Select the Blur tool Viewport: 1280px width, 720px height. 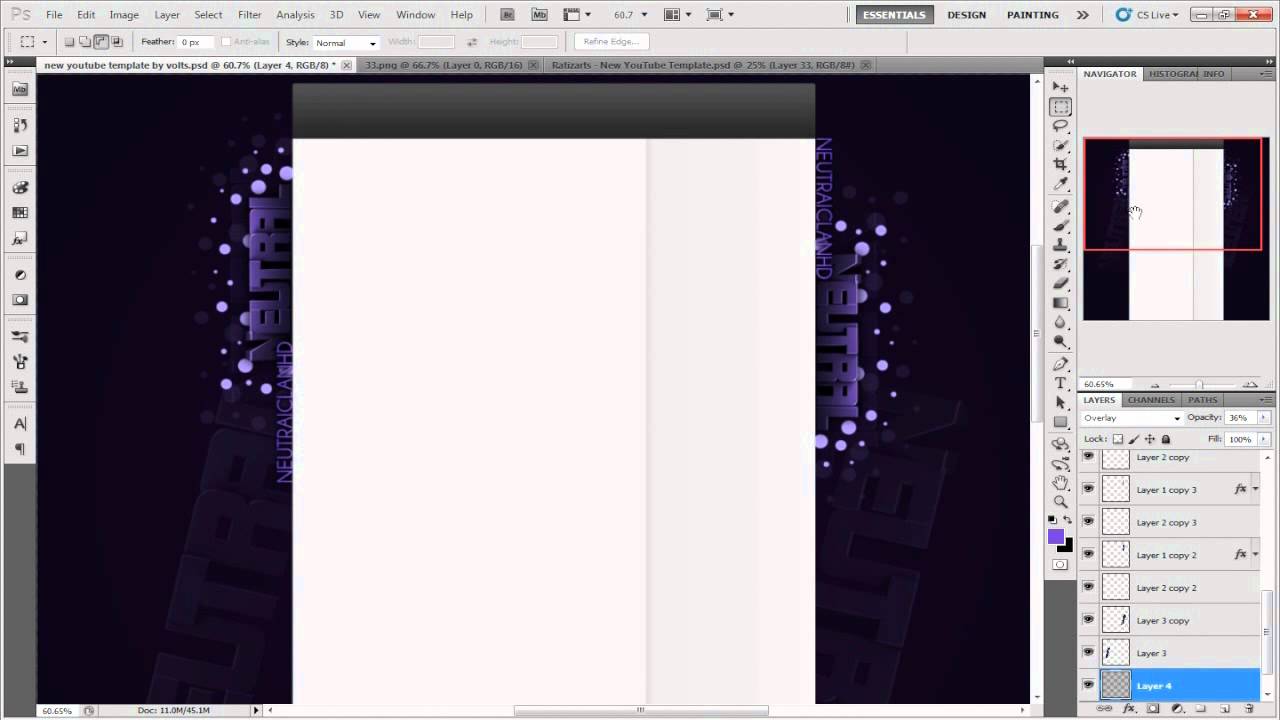click(x=1061, y=322)
